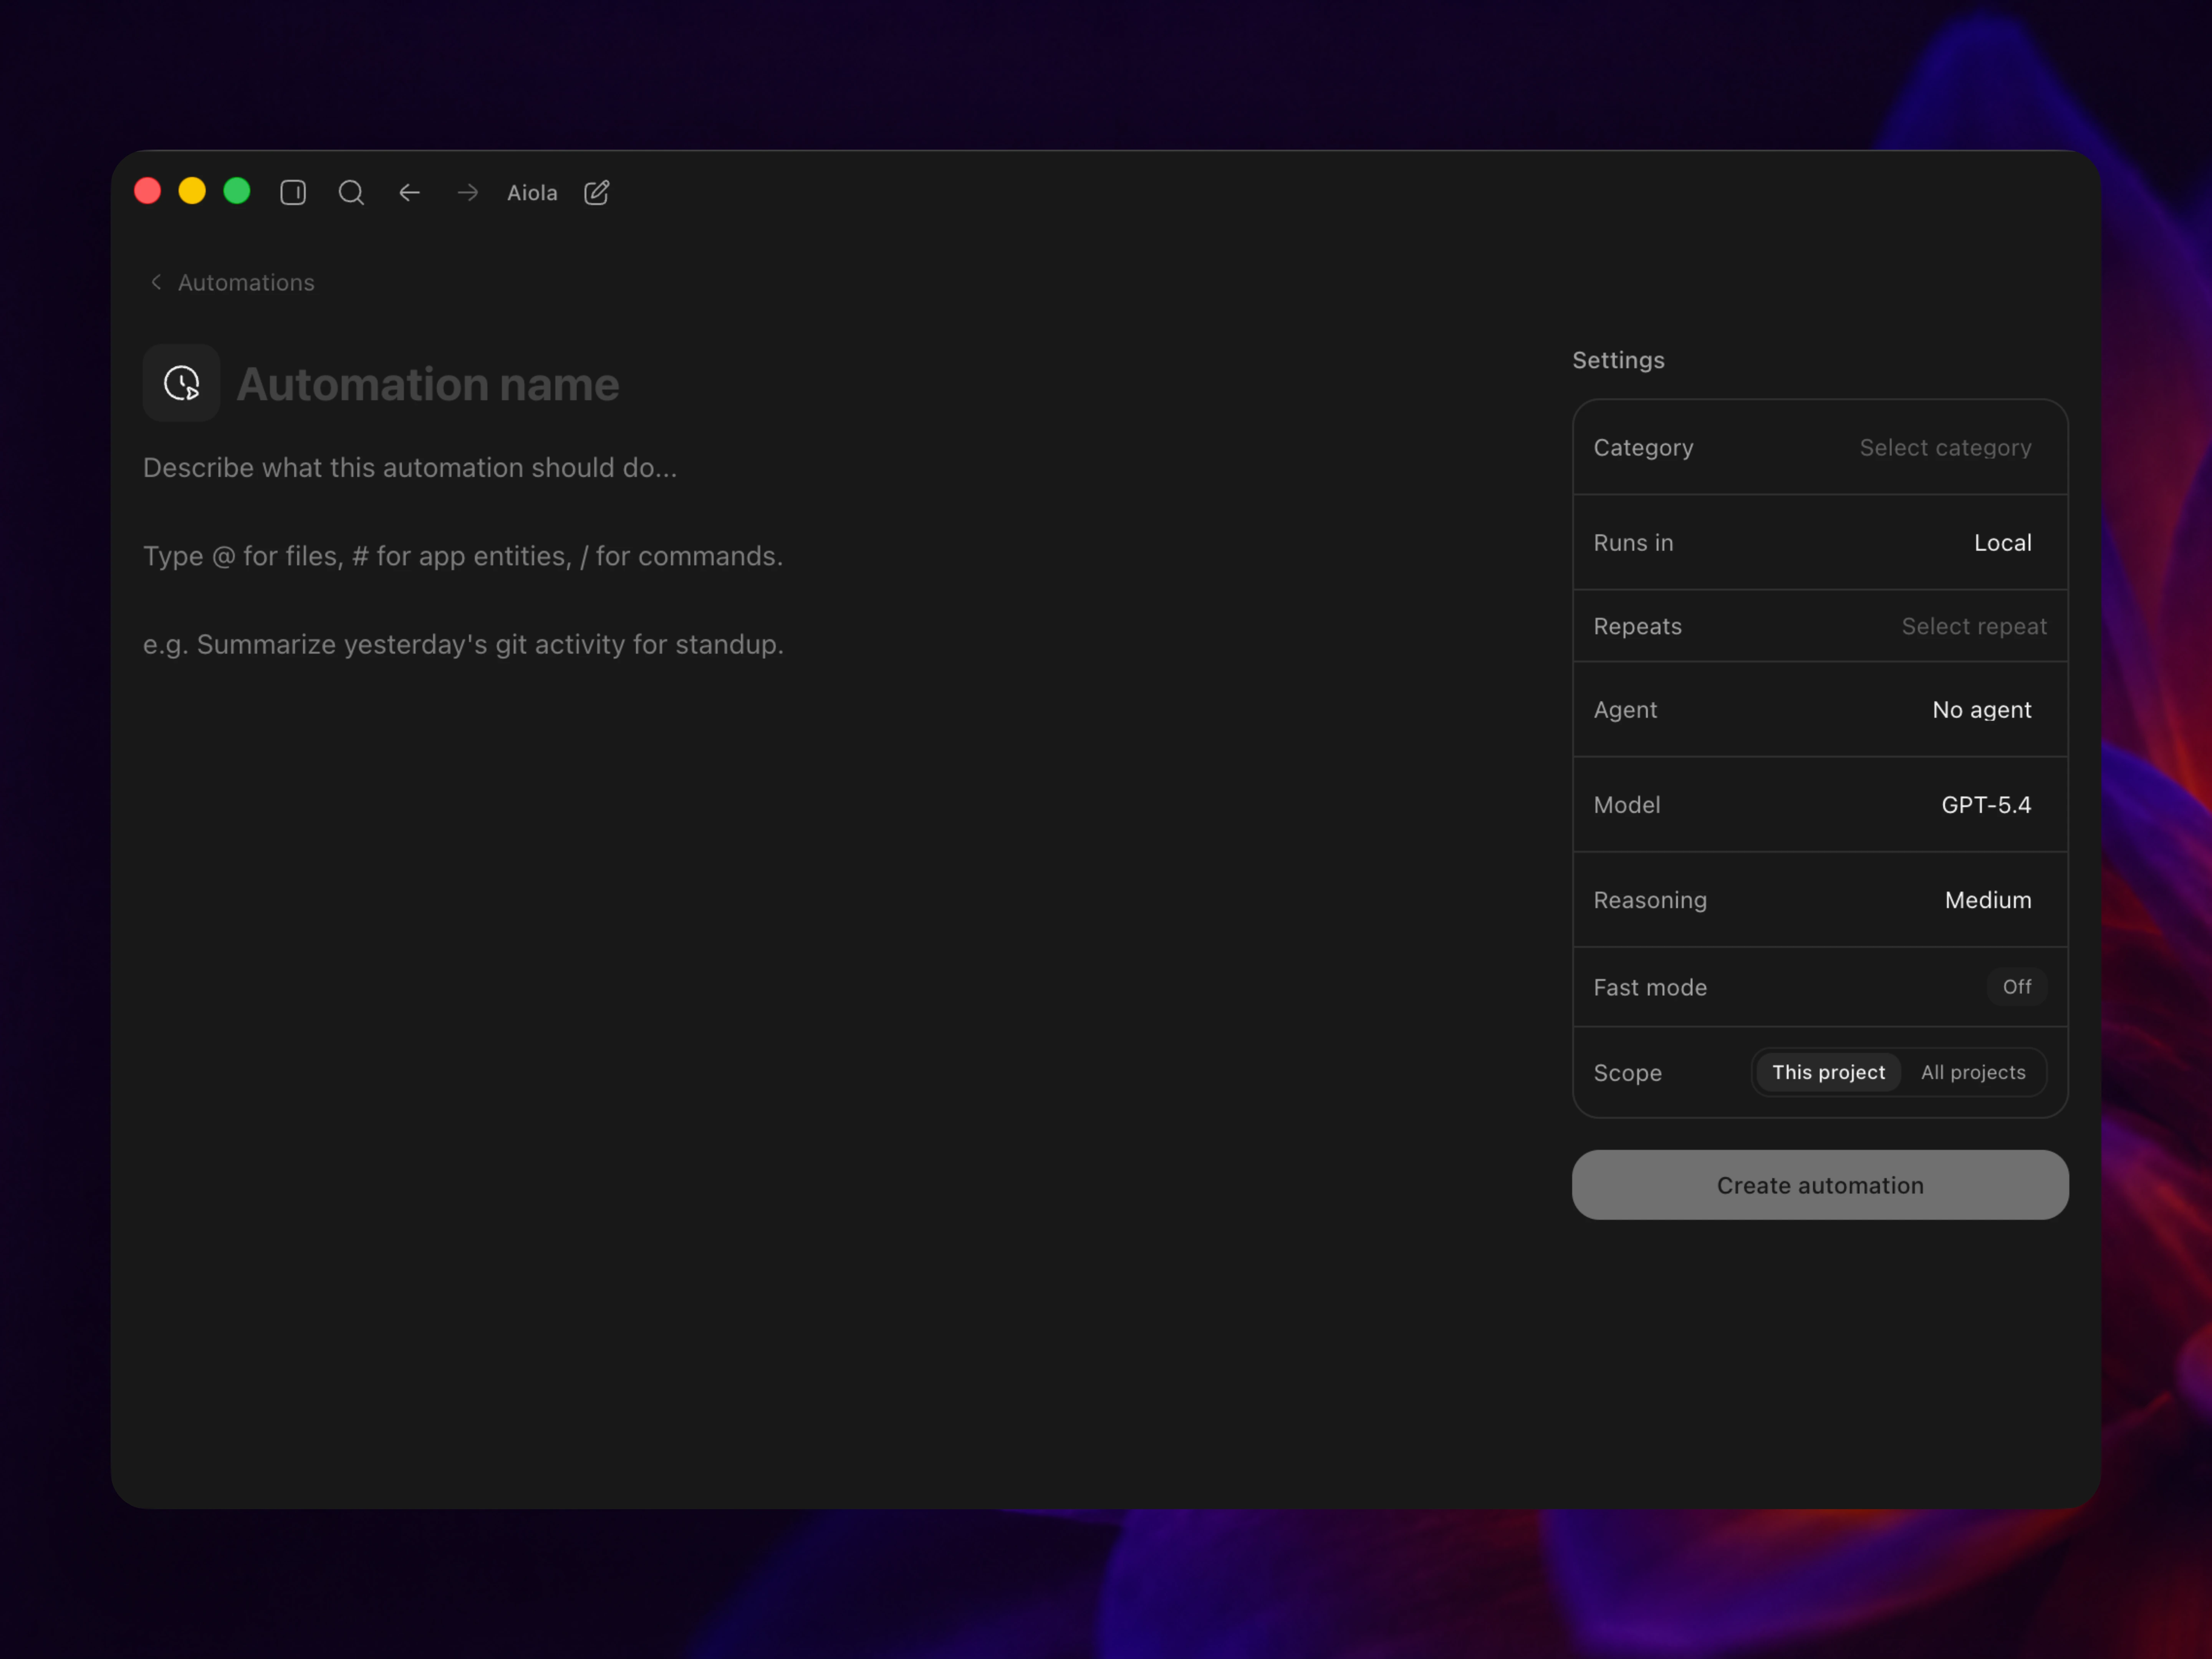Image resolution: width=2212 pixels, height=1659 pixels.
Task: Close the window with red button
Action: tap(148, 191)
